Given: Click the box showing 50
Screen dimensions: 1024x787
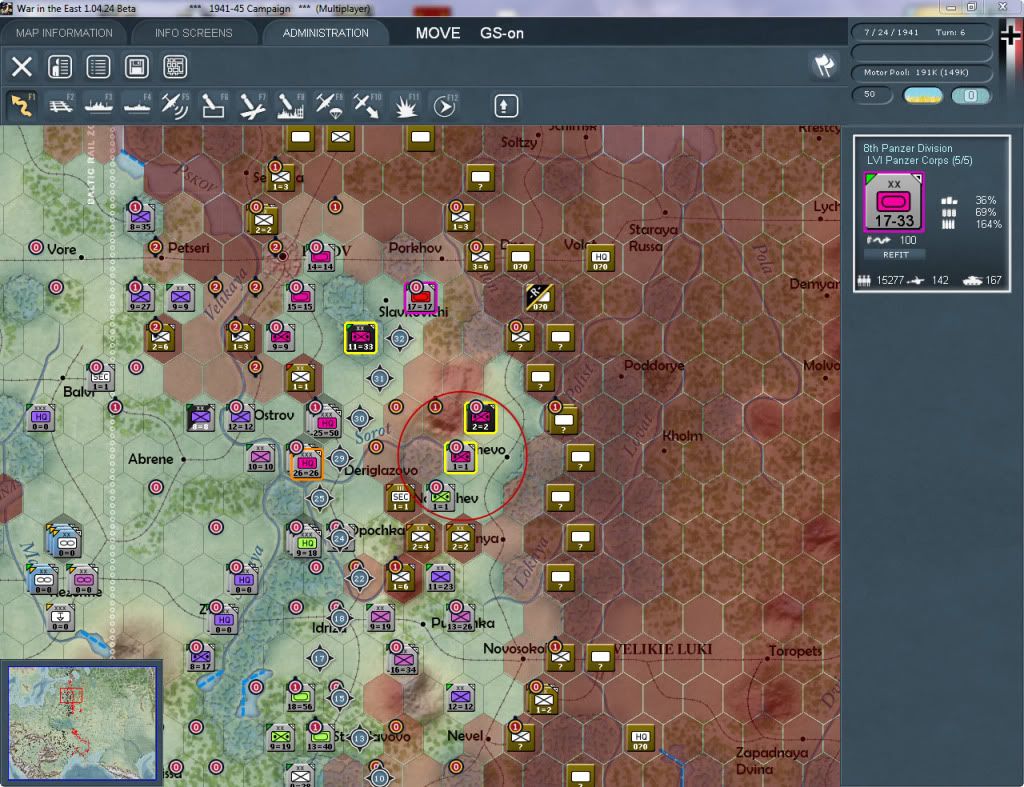Looking at the screenshot, I should [x=872, y=95].
